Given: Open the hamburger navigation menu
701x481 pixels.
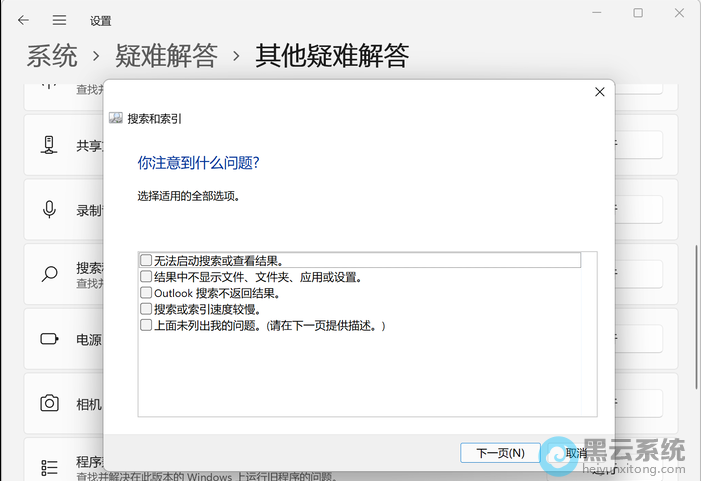Looking at the screenshot, I should [60, 20].
